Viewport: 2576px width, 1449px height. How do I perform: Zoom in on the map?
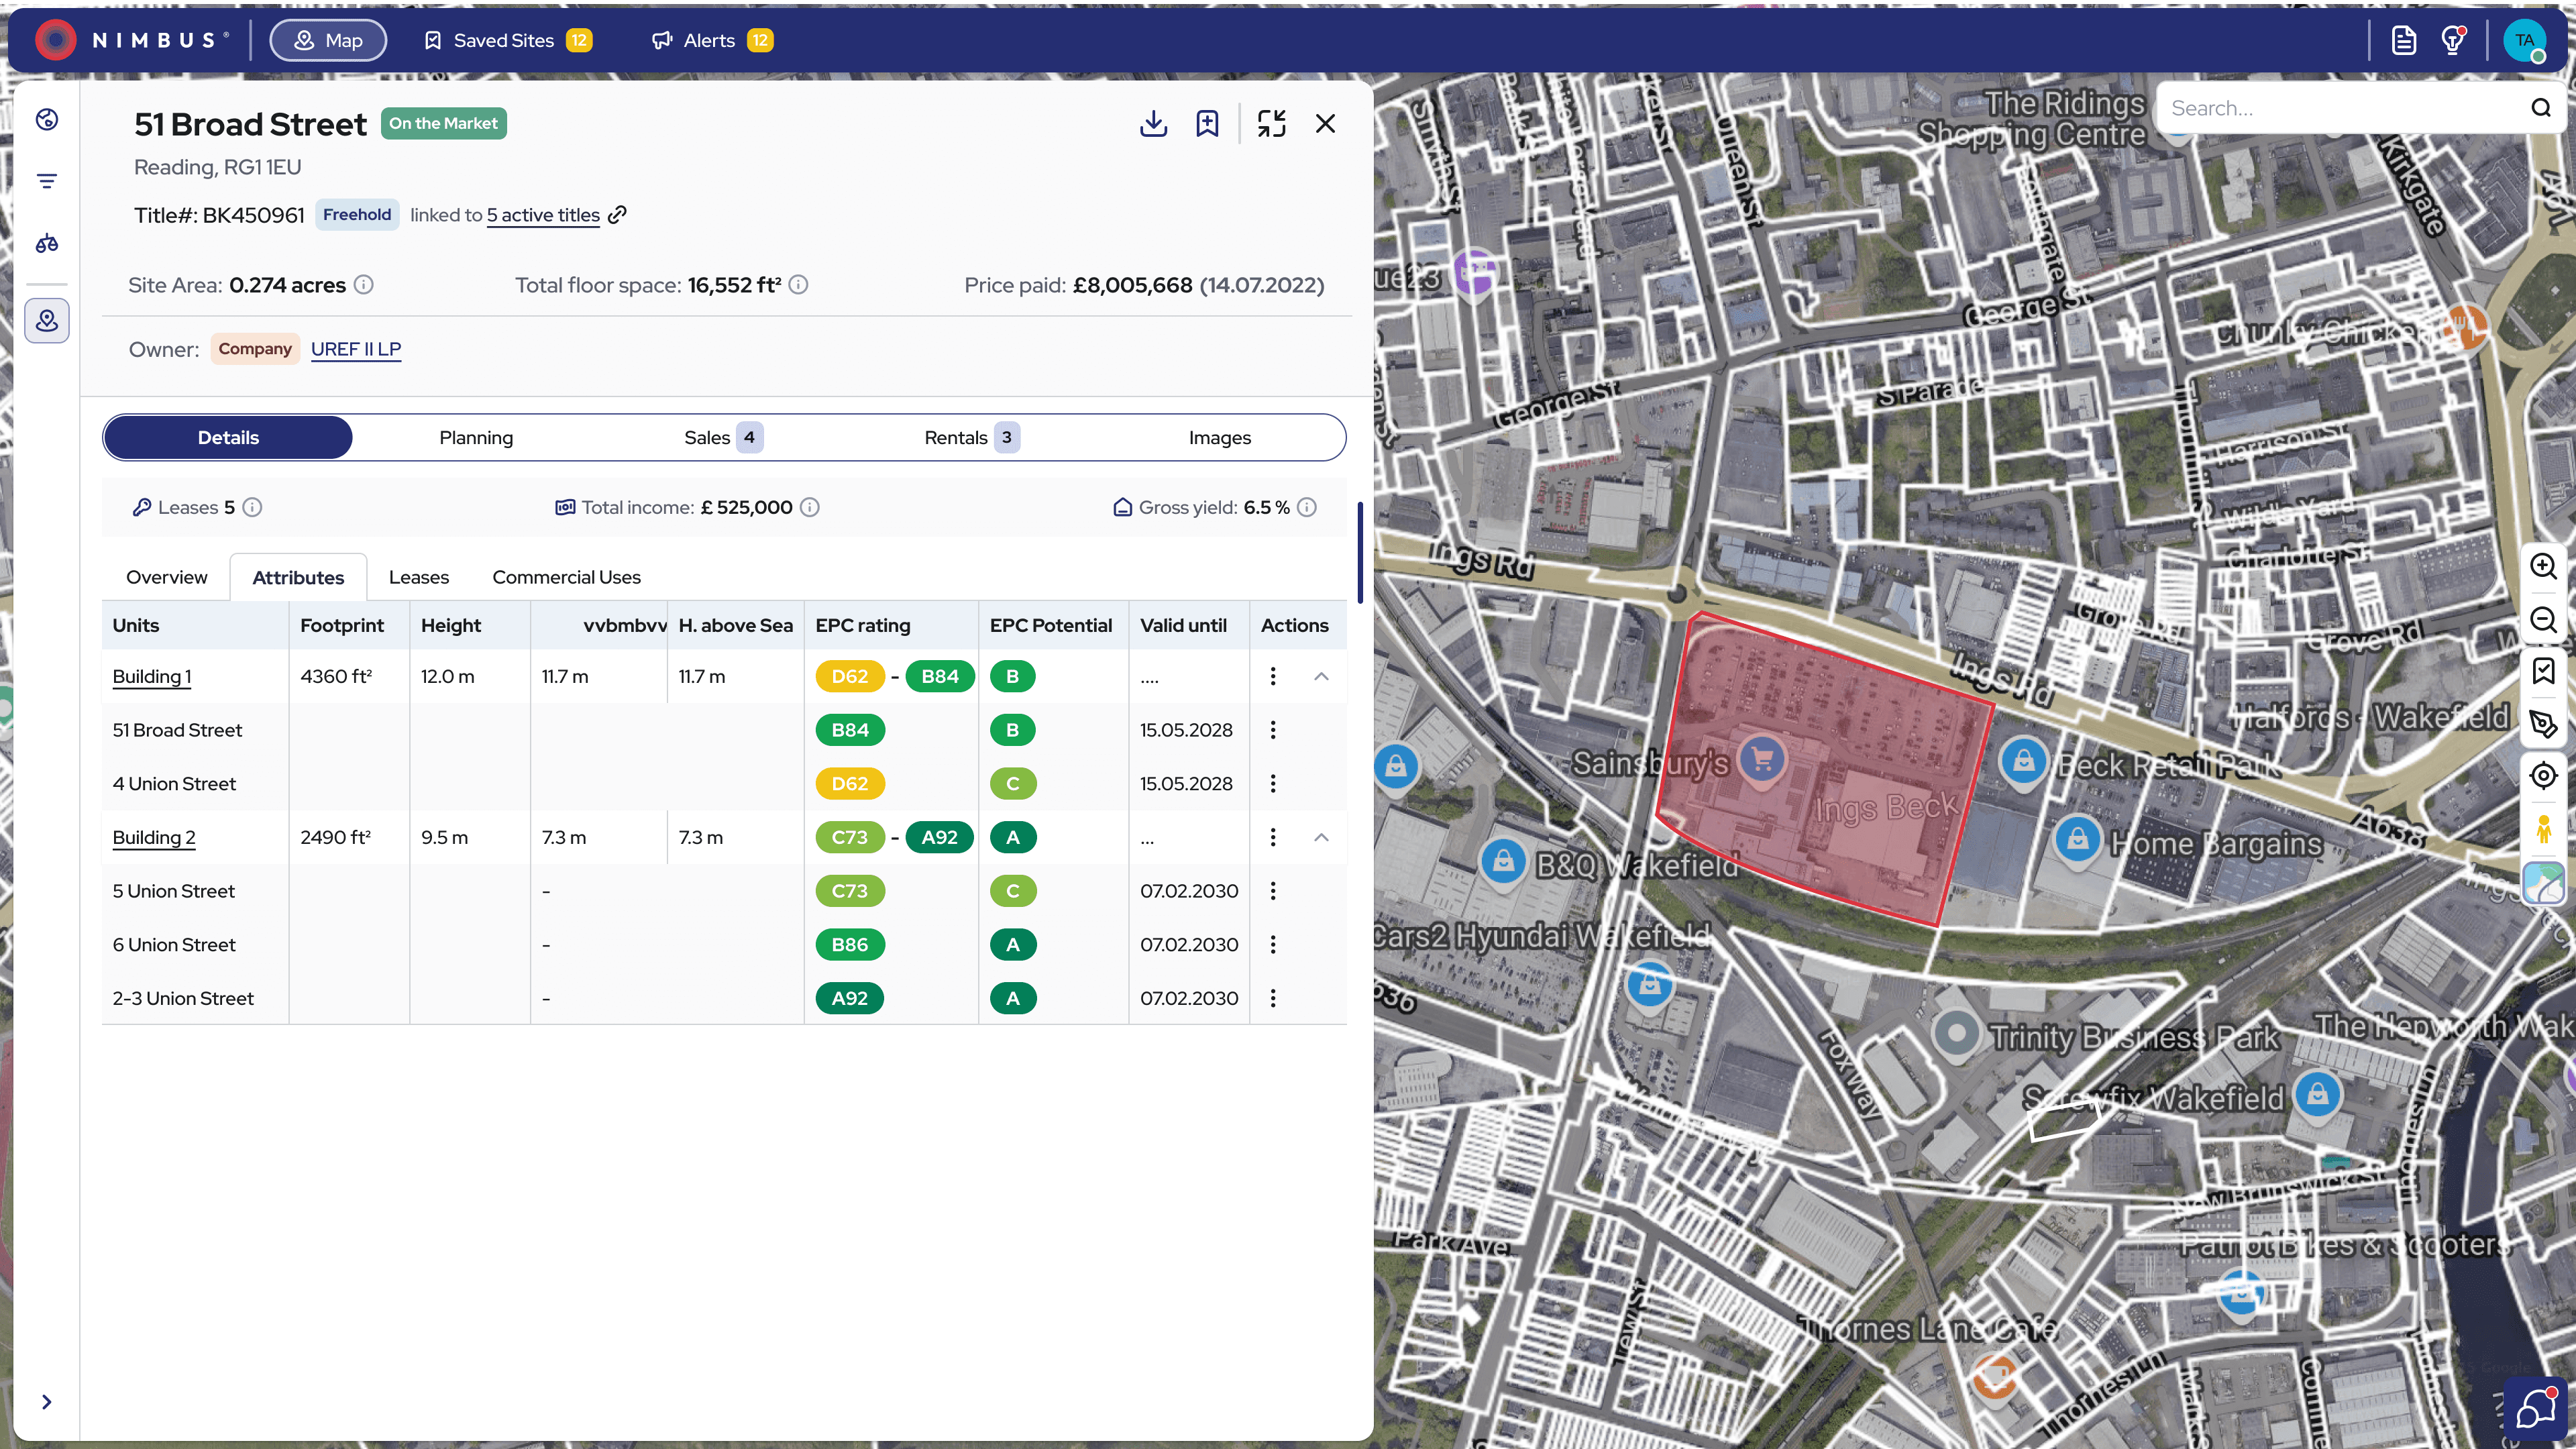coord(2543,566)
